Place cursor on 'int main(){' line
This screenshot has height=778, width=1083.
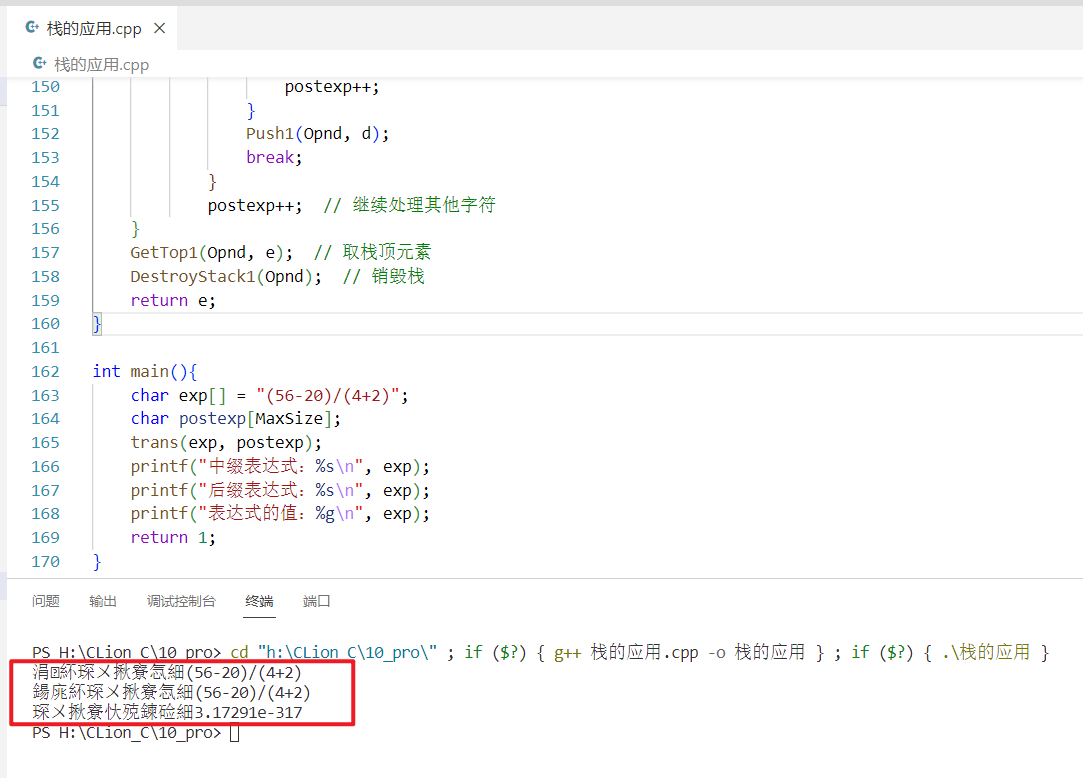coord(145,372)
